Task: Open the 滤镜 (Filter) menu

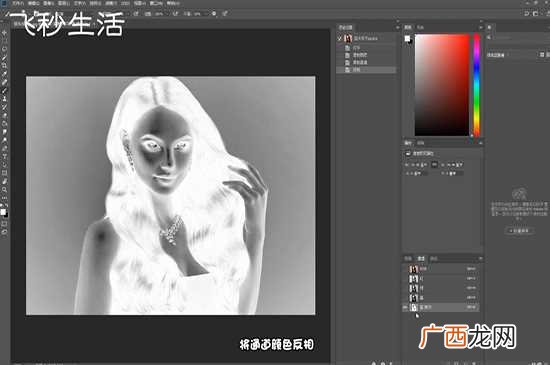Action: point(111,3)
